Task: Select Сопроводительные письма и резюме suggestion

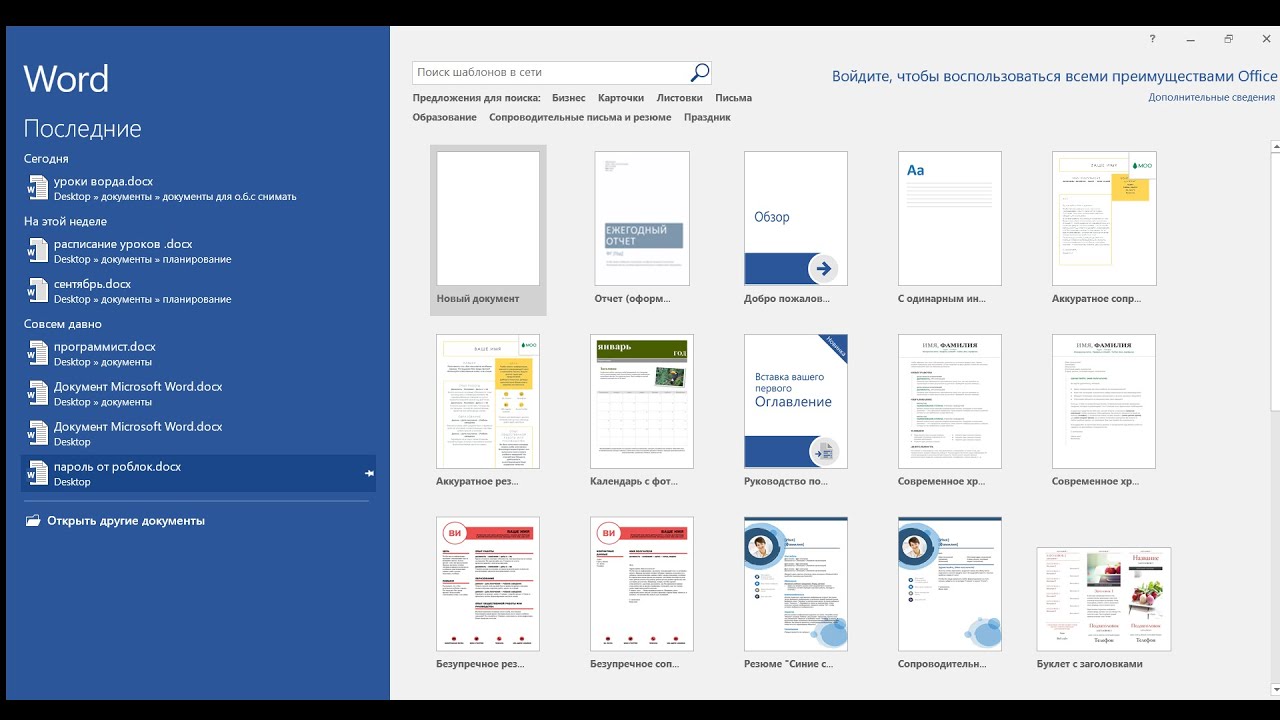Action: click(580, 117)
